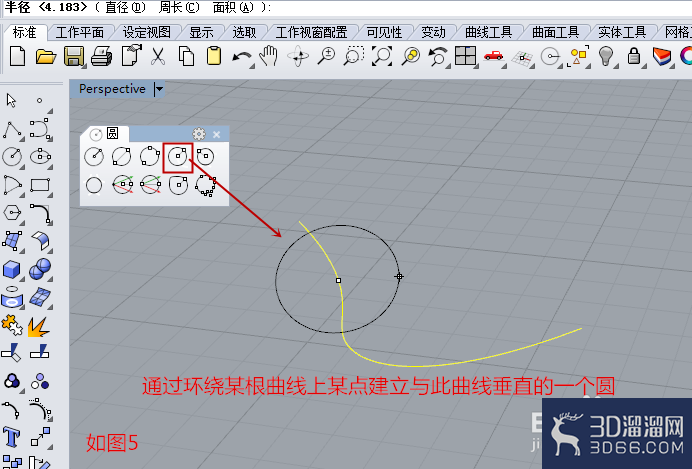692x469 pixels.
Task: Click the light bulb Hide Objects icon
Action: pyautogui.click(x=606, y=56)
